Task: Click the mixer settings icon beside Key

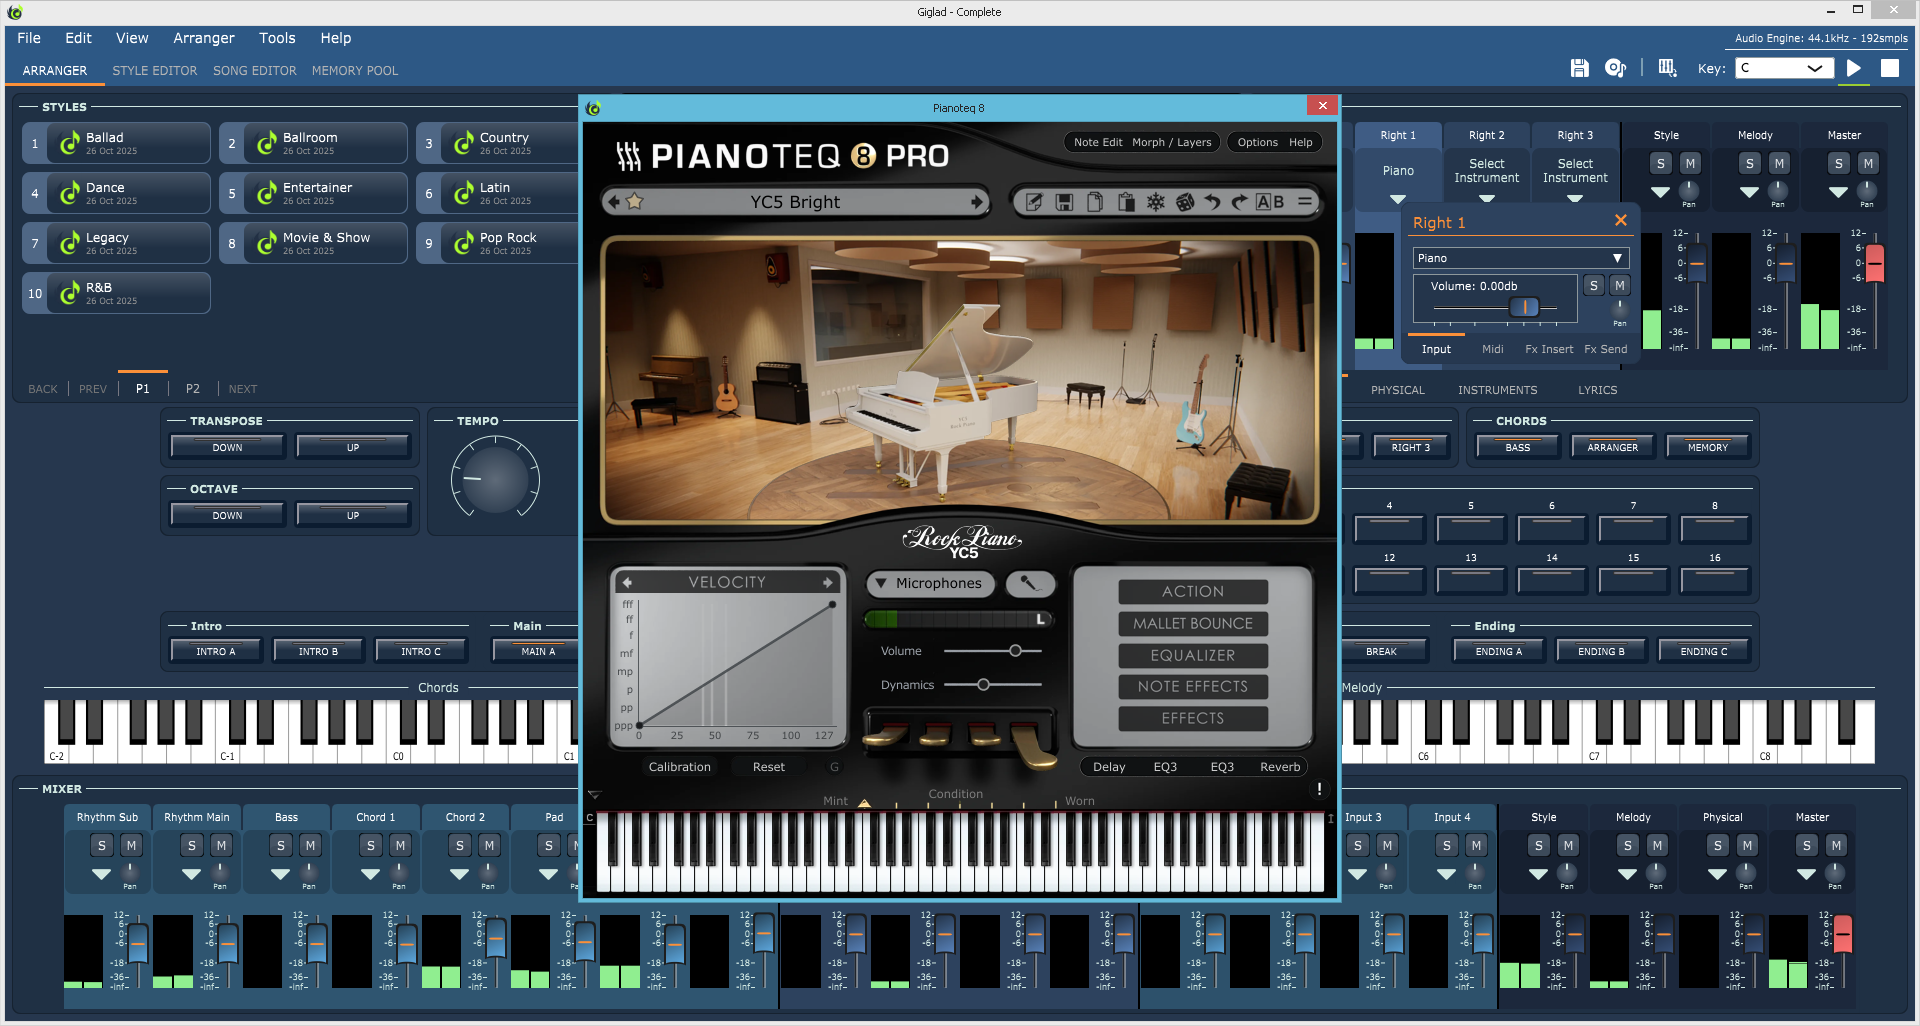Action: click(x=1667, y=68)
